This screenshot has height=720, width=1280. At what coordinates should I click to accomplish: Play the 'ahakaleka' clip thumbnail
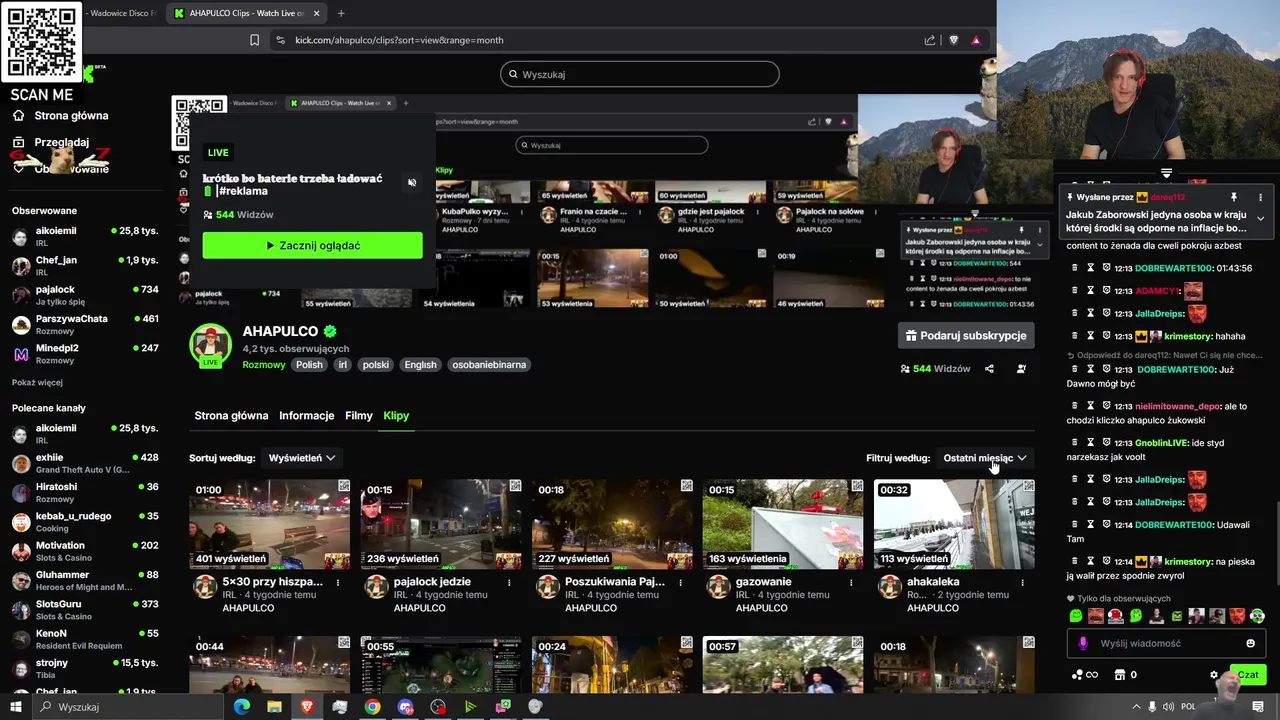954,524
